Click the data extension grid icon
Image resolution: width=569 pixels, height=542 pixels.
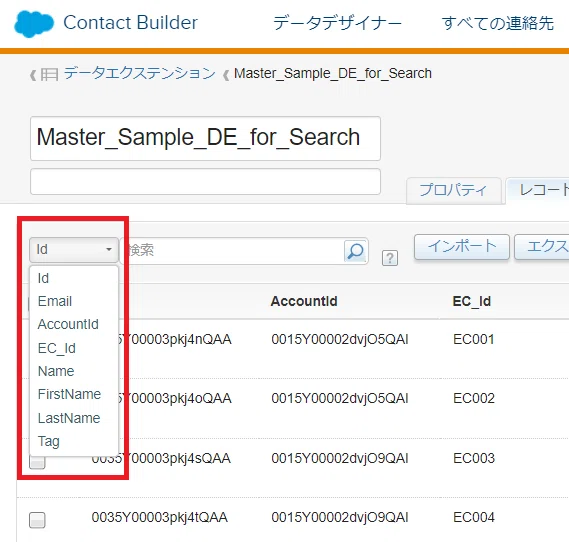(x=49, y=75)
